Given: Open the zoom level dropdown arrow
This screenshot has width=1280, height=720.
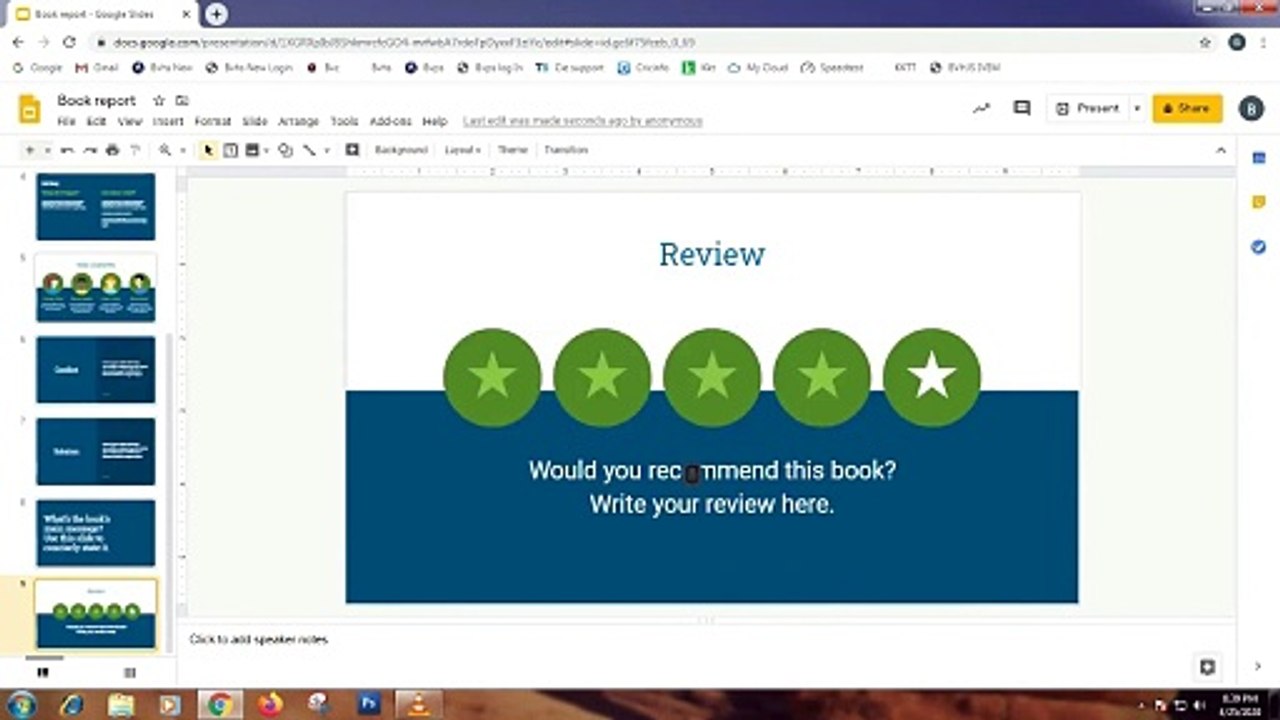Looking at the screenshot, I should 182,150.
